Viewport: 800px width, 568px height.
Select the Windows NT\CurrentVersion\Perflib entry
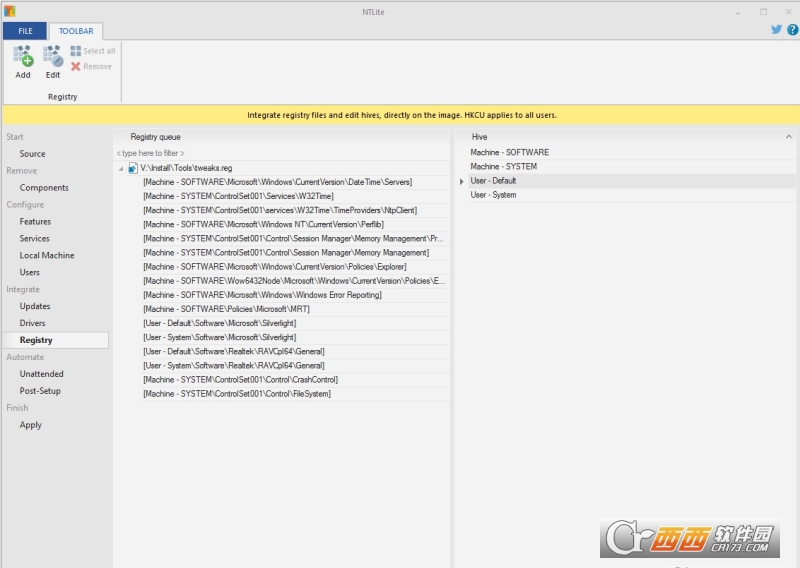pos(295,225)
